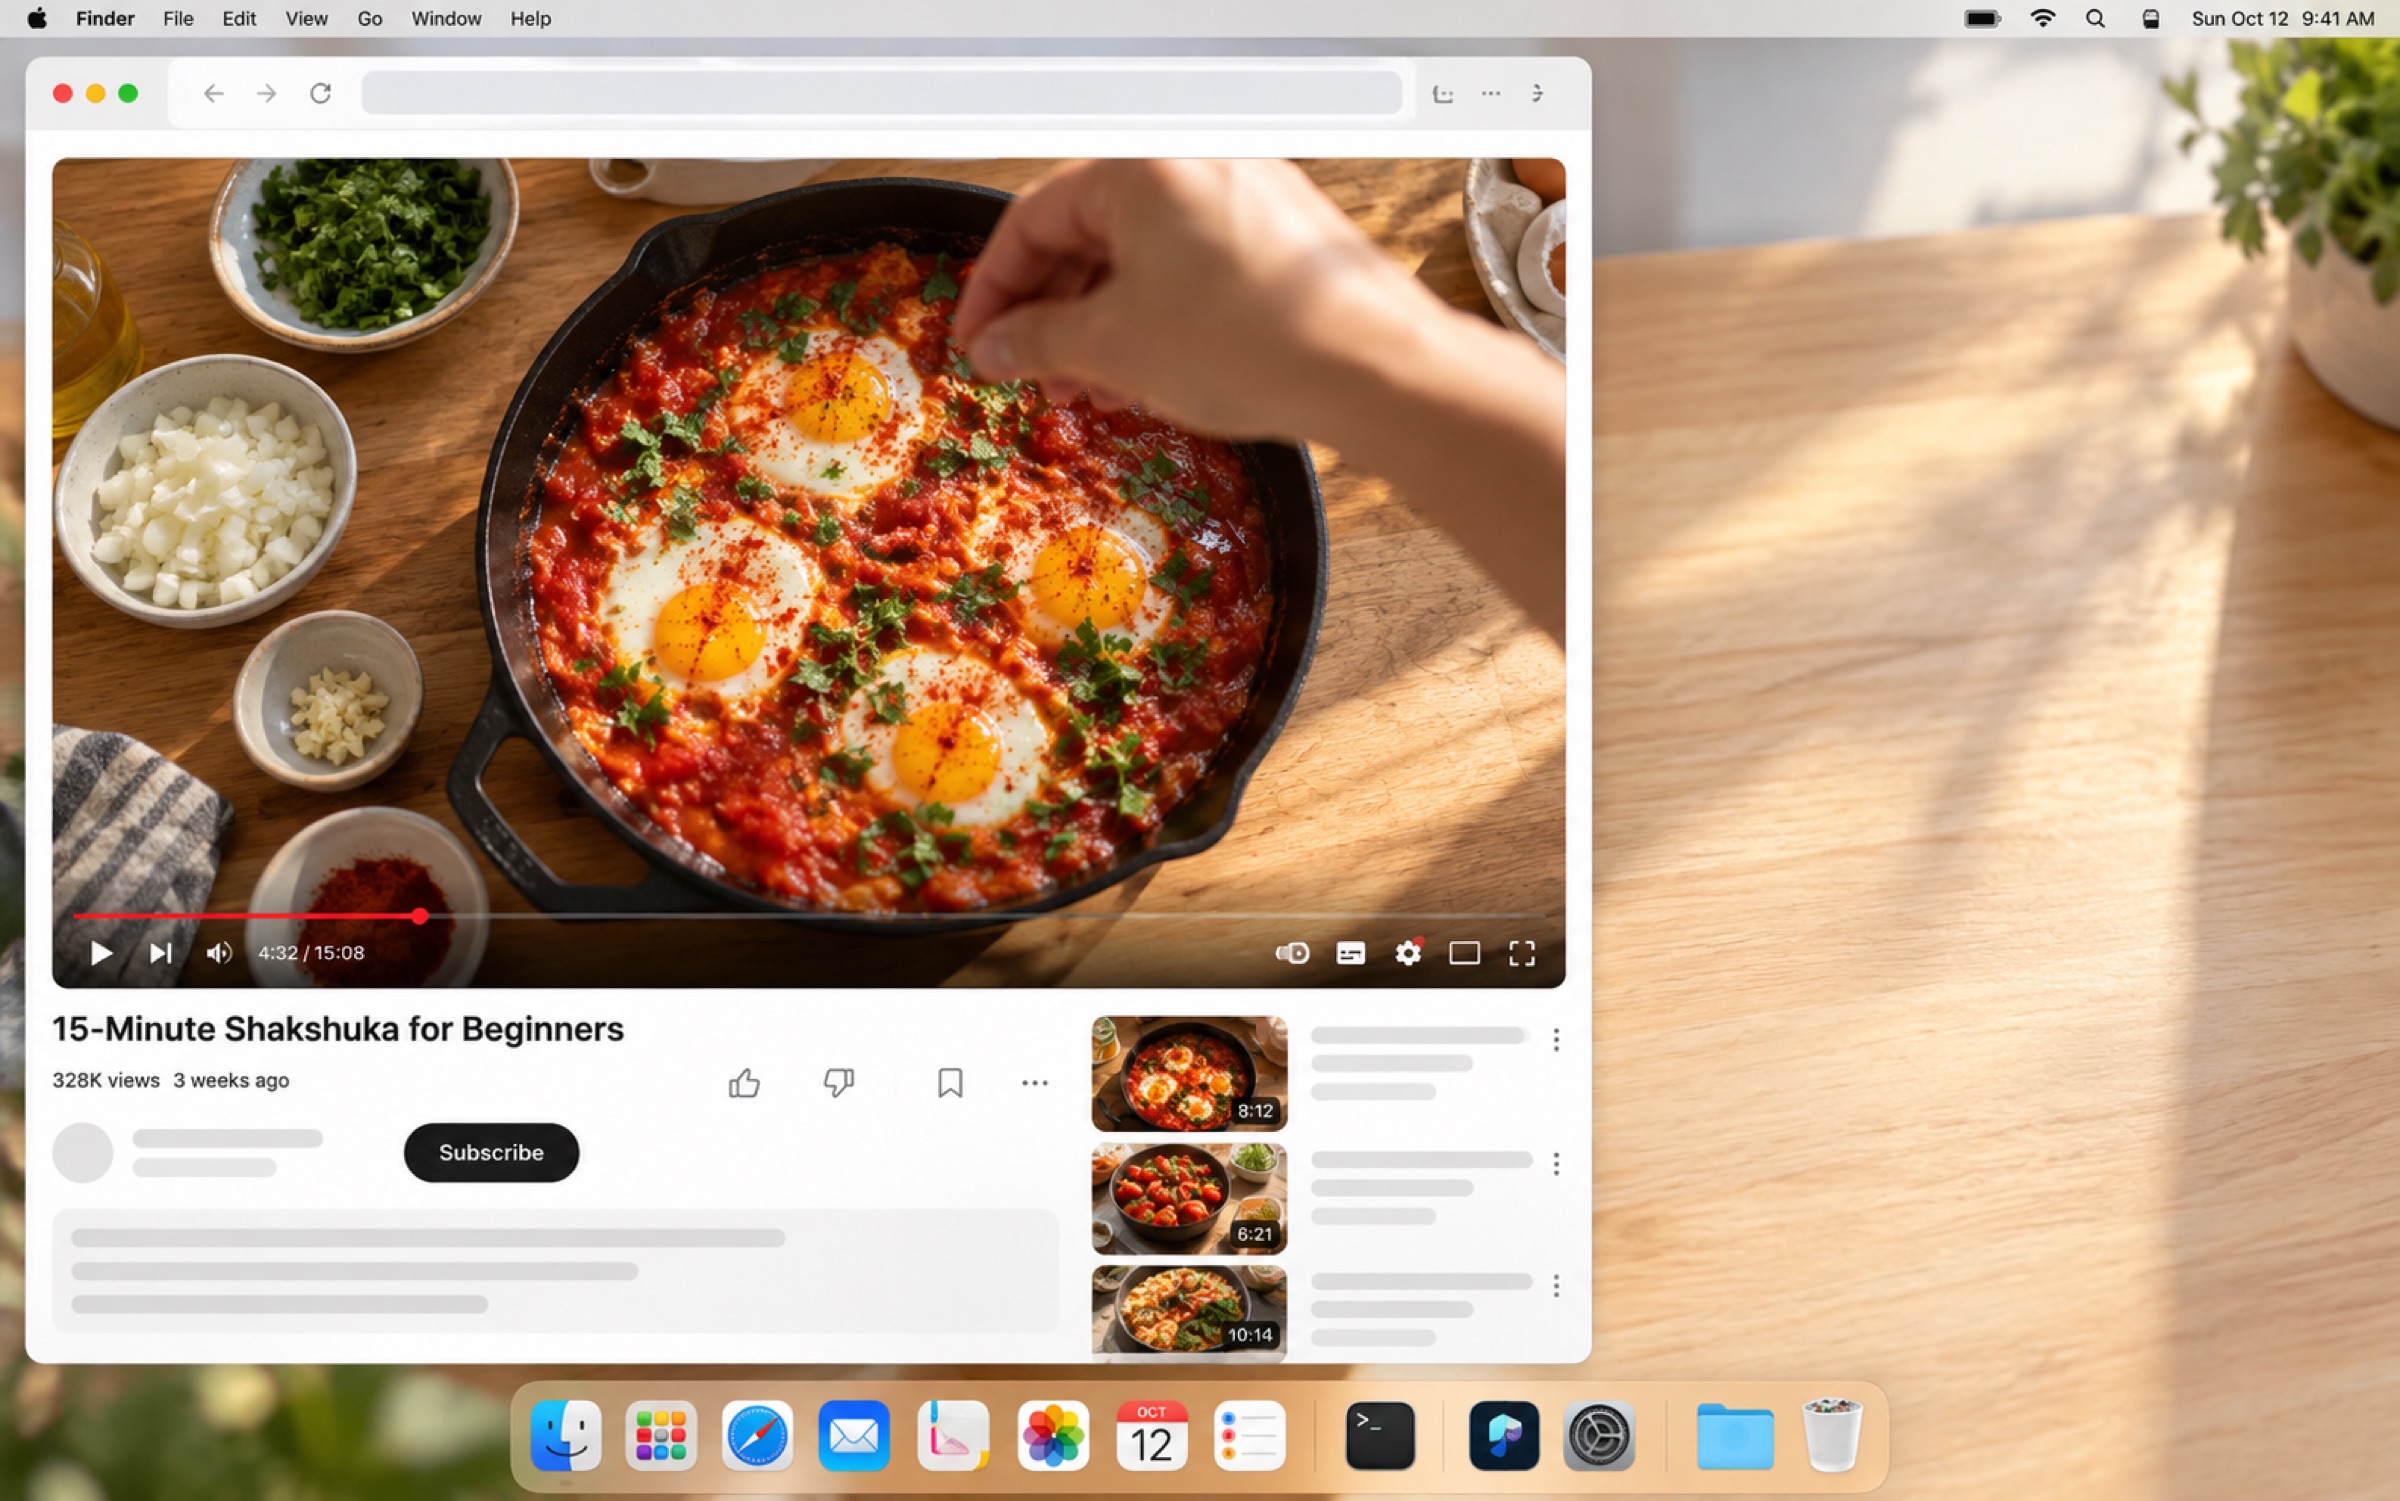Viewport: 2400px width, 1501px height.
Task: Switch to theater mode
Action: coord(1465,953)
